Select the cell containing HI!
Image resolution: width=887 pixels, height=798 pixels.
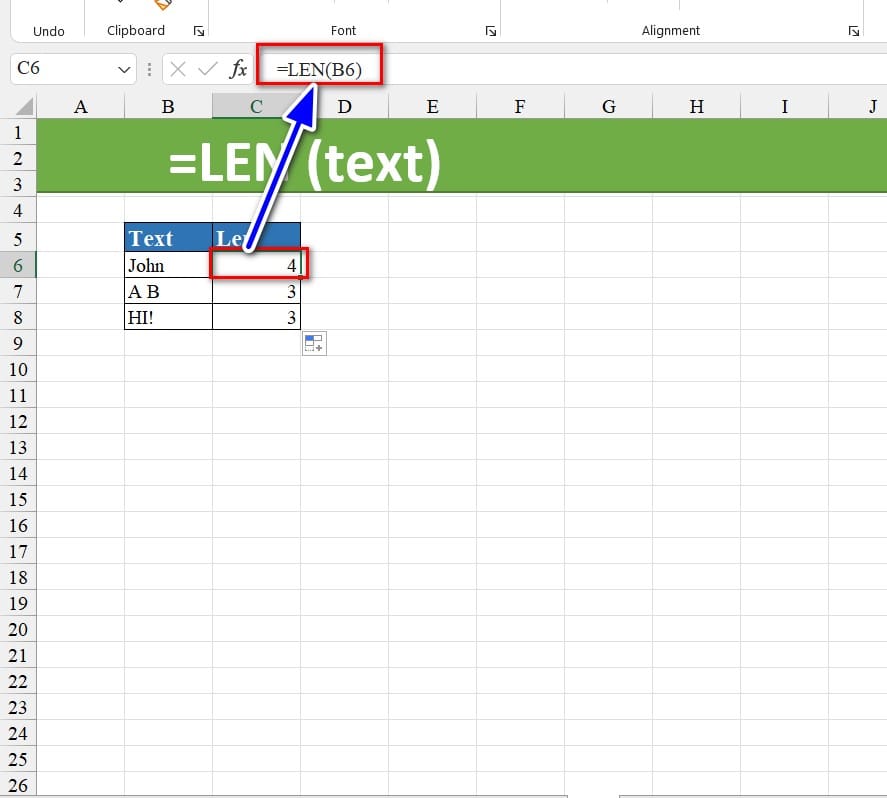click(168, 317)
